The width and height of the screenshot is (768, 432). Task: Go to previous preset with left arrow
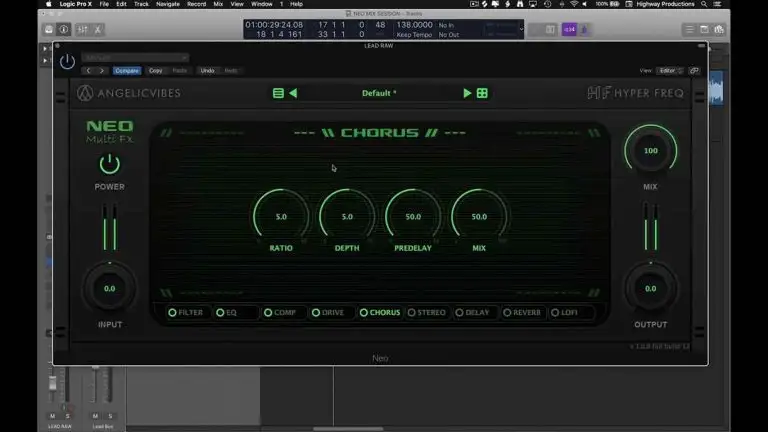[293, 93]
